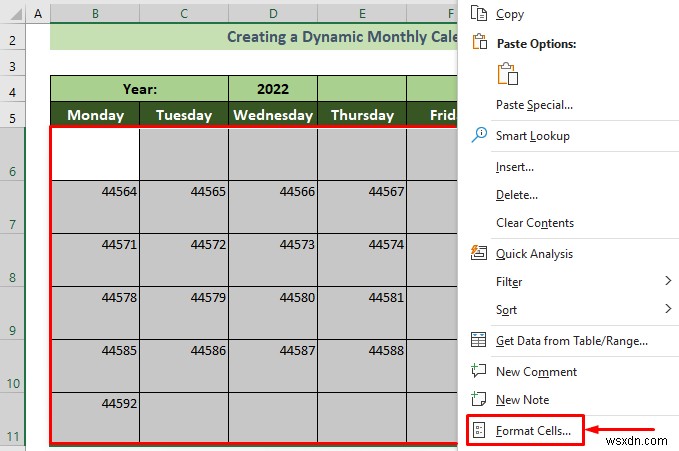Click the Year: label cell

coord(139,89)
